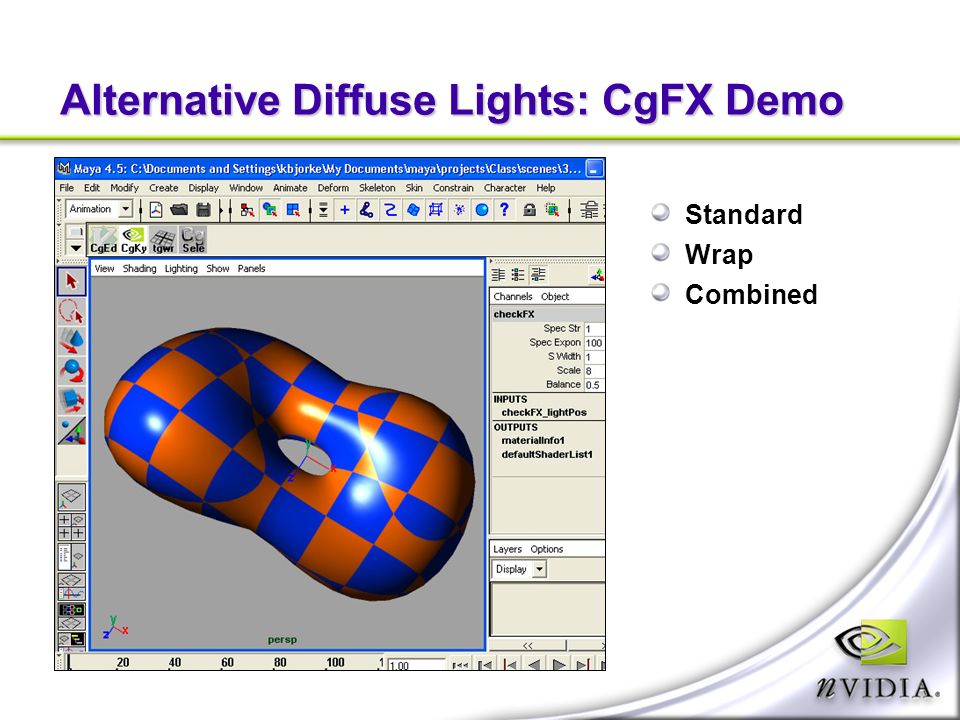Switch to Persp/Graph Editor layout
Image resolution: width=960 pixels, height=720 pixels.
click(x=72, y=586)
